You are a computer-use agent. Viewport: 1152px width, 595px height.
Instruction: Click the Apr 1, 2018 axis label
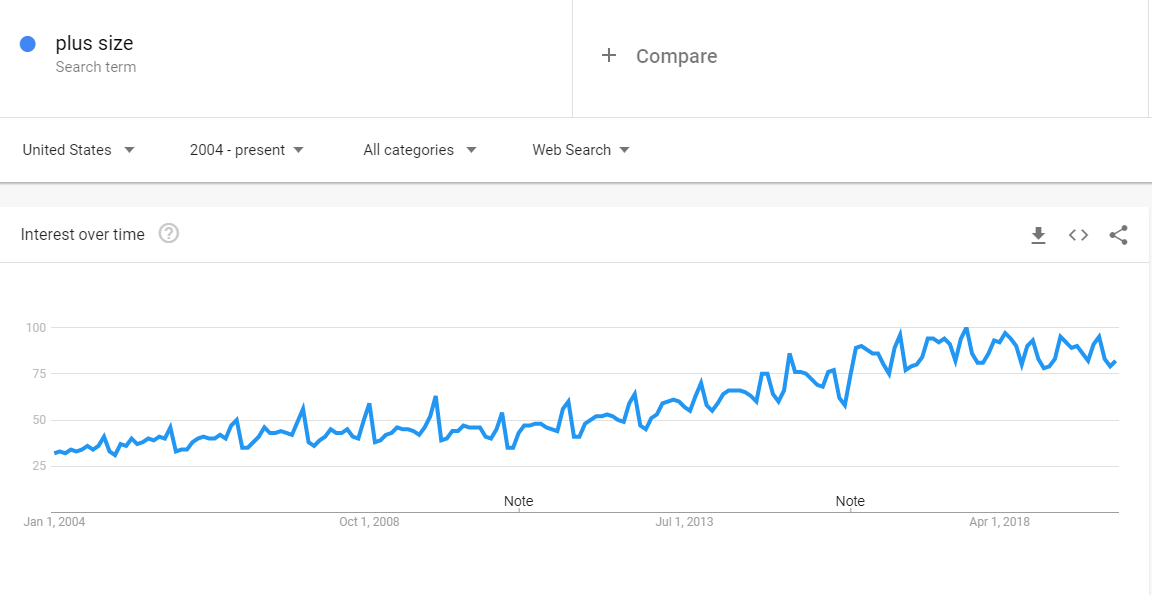click(999, 522)
